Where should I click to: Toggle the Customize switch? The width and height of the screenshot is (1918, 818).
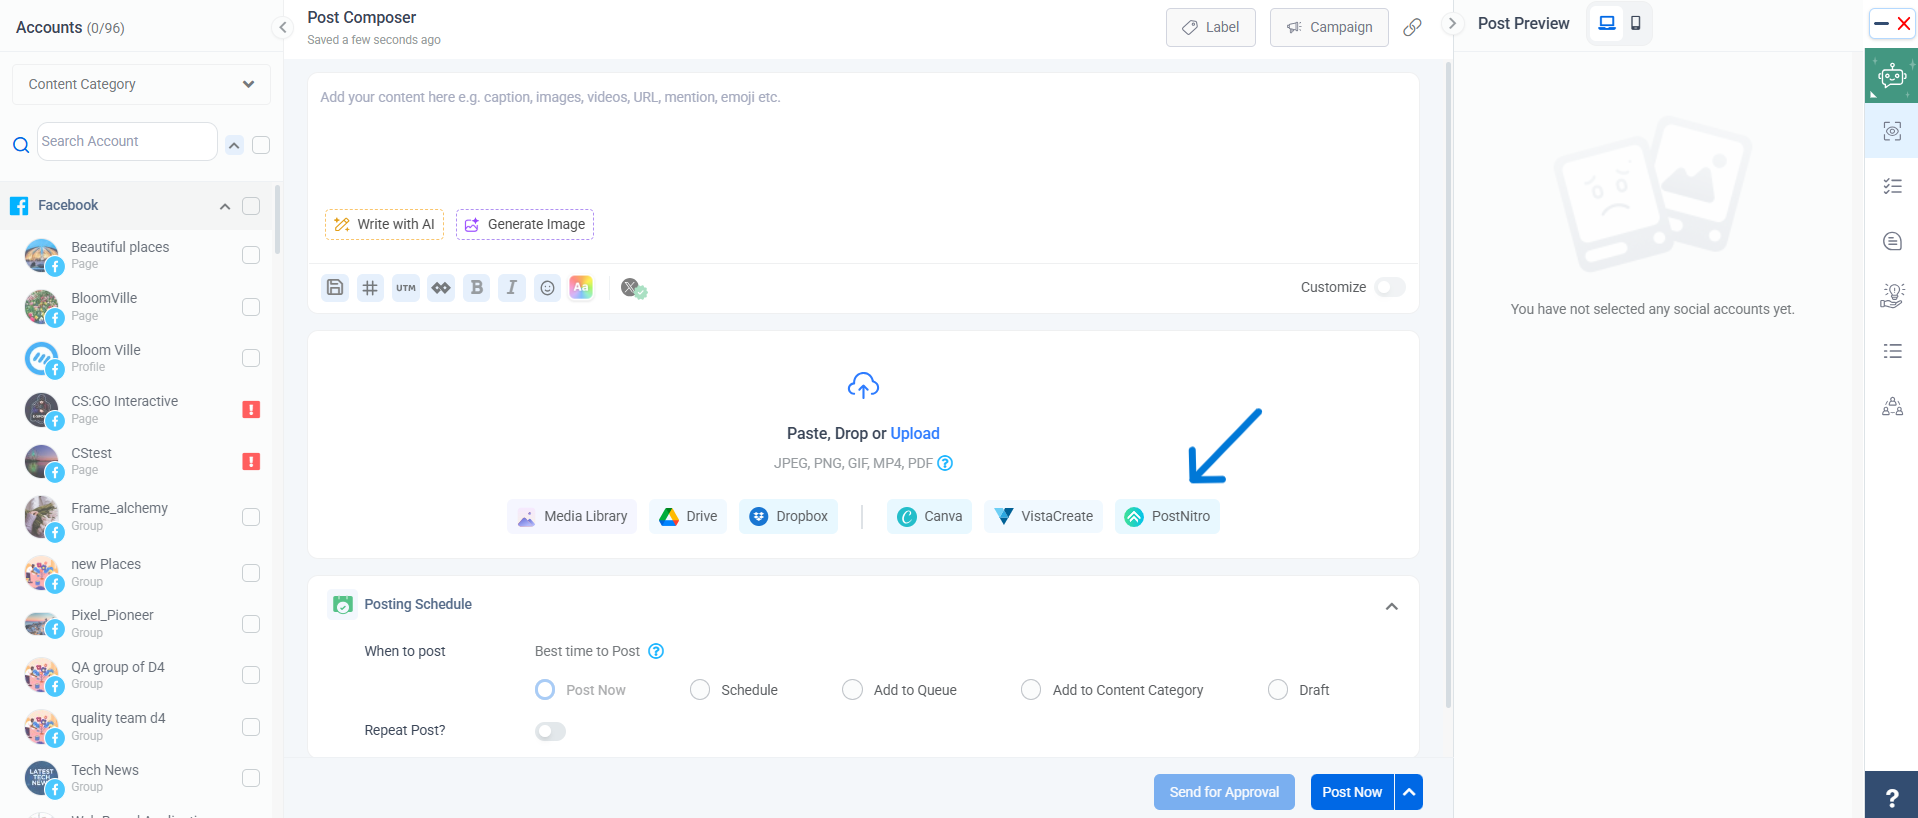point(1390,287)
